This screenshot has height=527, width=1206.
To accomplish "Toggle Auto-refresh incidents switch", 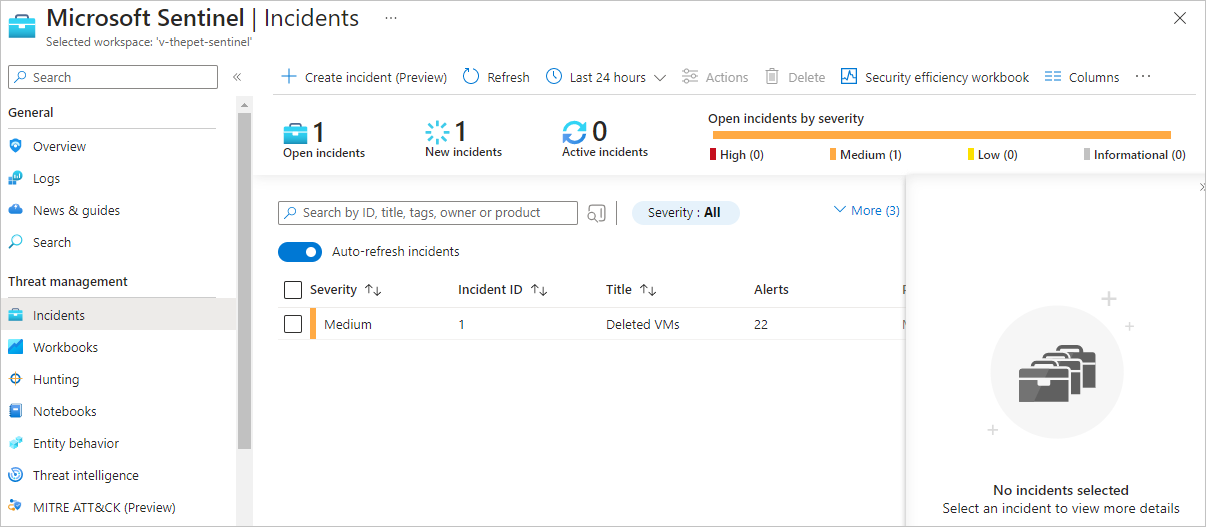I will click(x=300, y=252).
